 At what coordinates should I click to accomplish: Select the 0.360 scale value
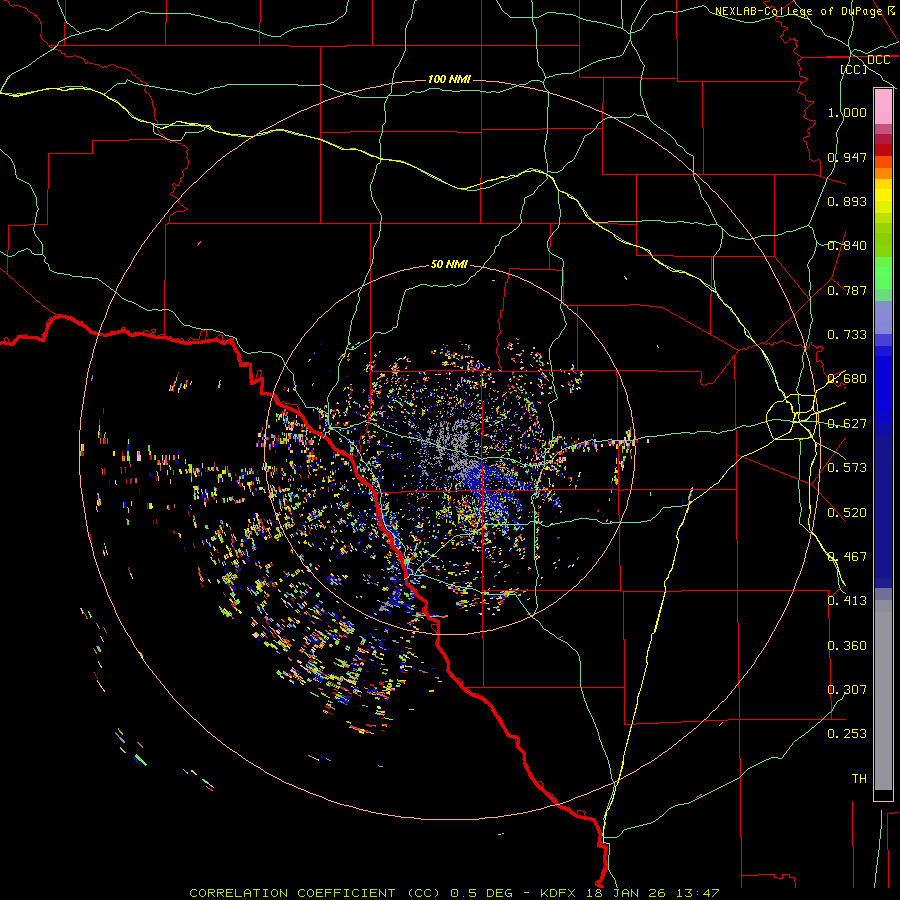coord(847,646)
